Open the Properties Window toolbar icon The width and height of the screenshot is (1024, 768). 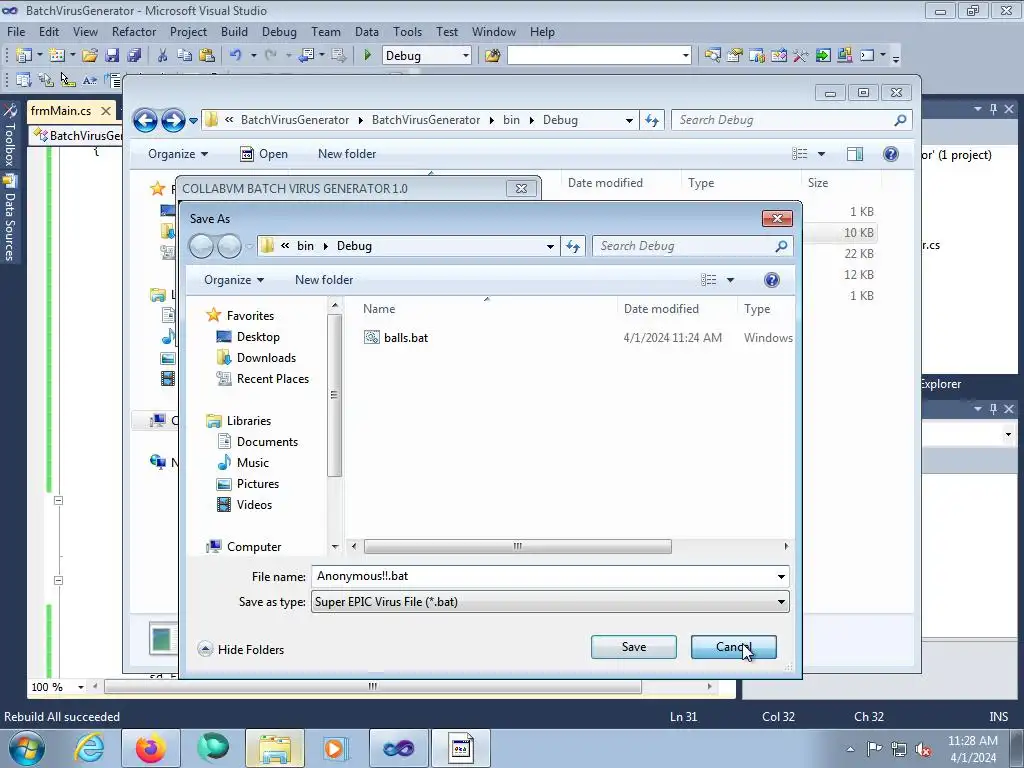point(735,56)
